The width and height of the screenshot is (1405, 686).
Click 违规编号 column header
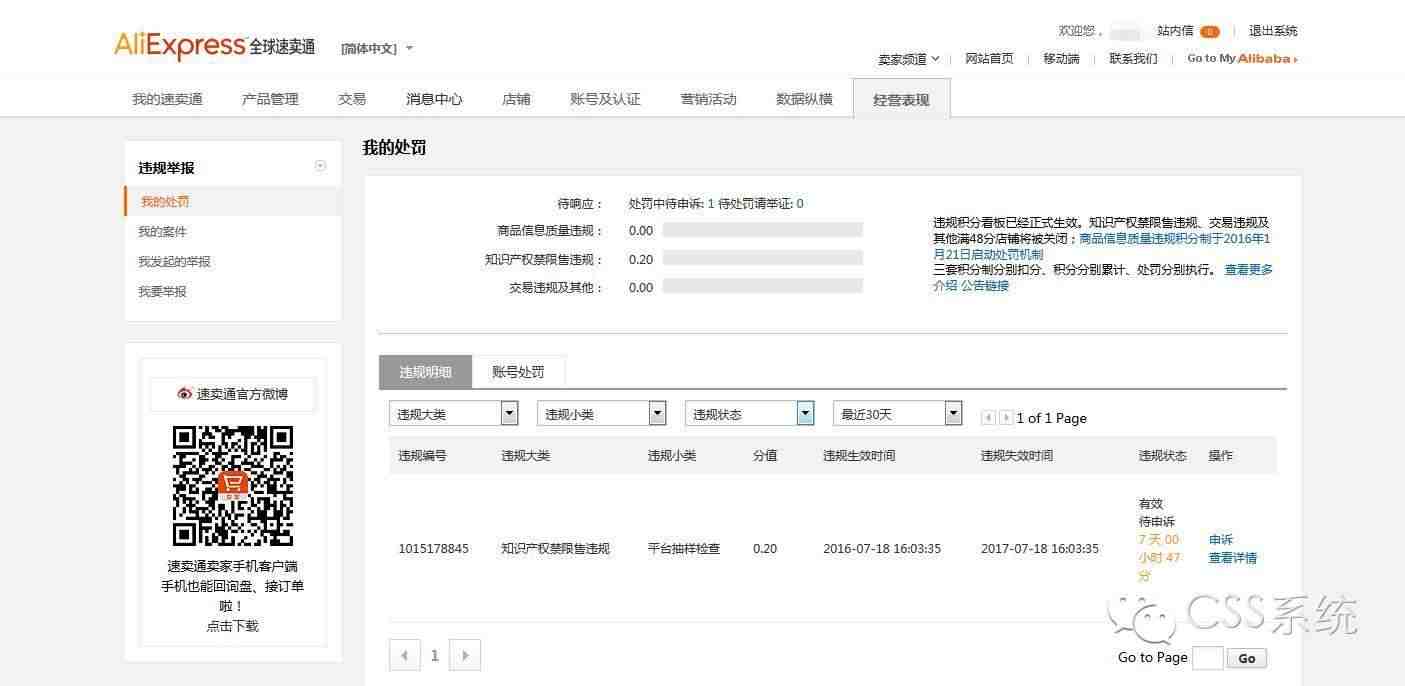pyautogui.click(x=422, y=456)
